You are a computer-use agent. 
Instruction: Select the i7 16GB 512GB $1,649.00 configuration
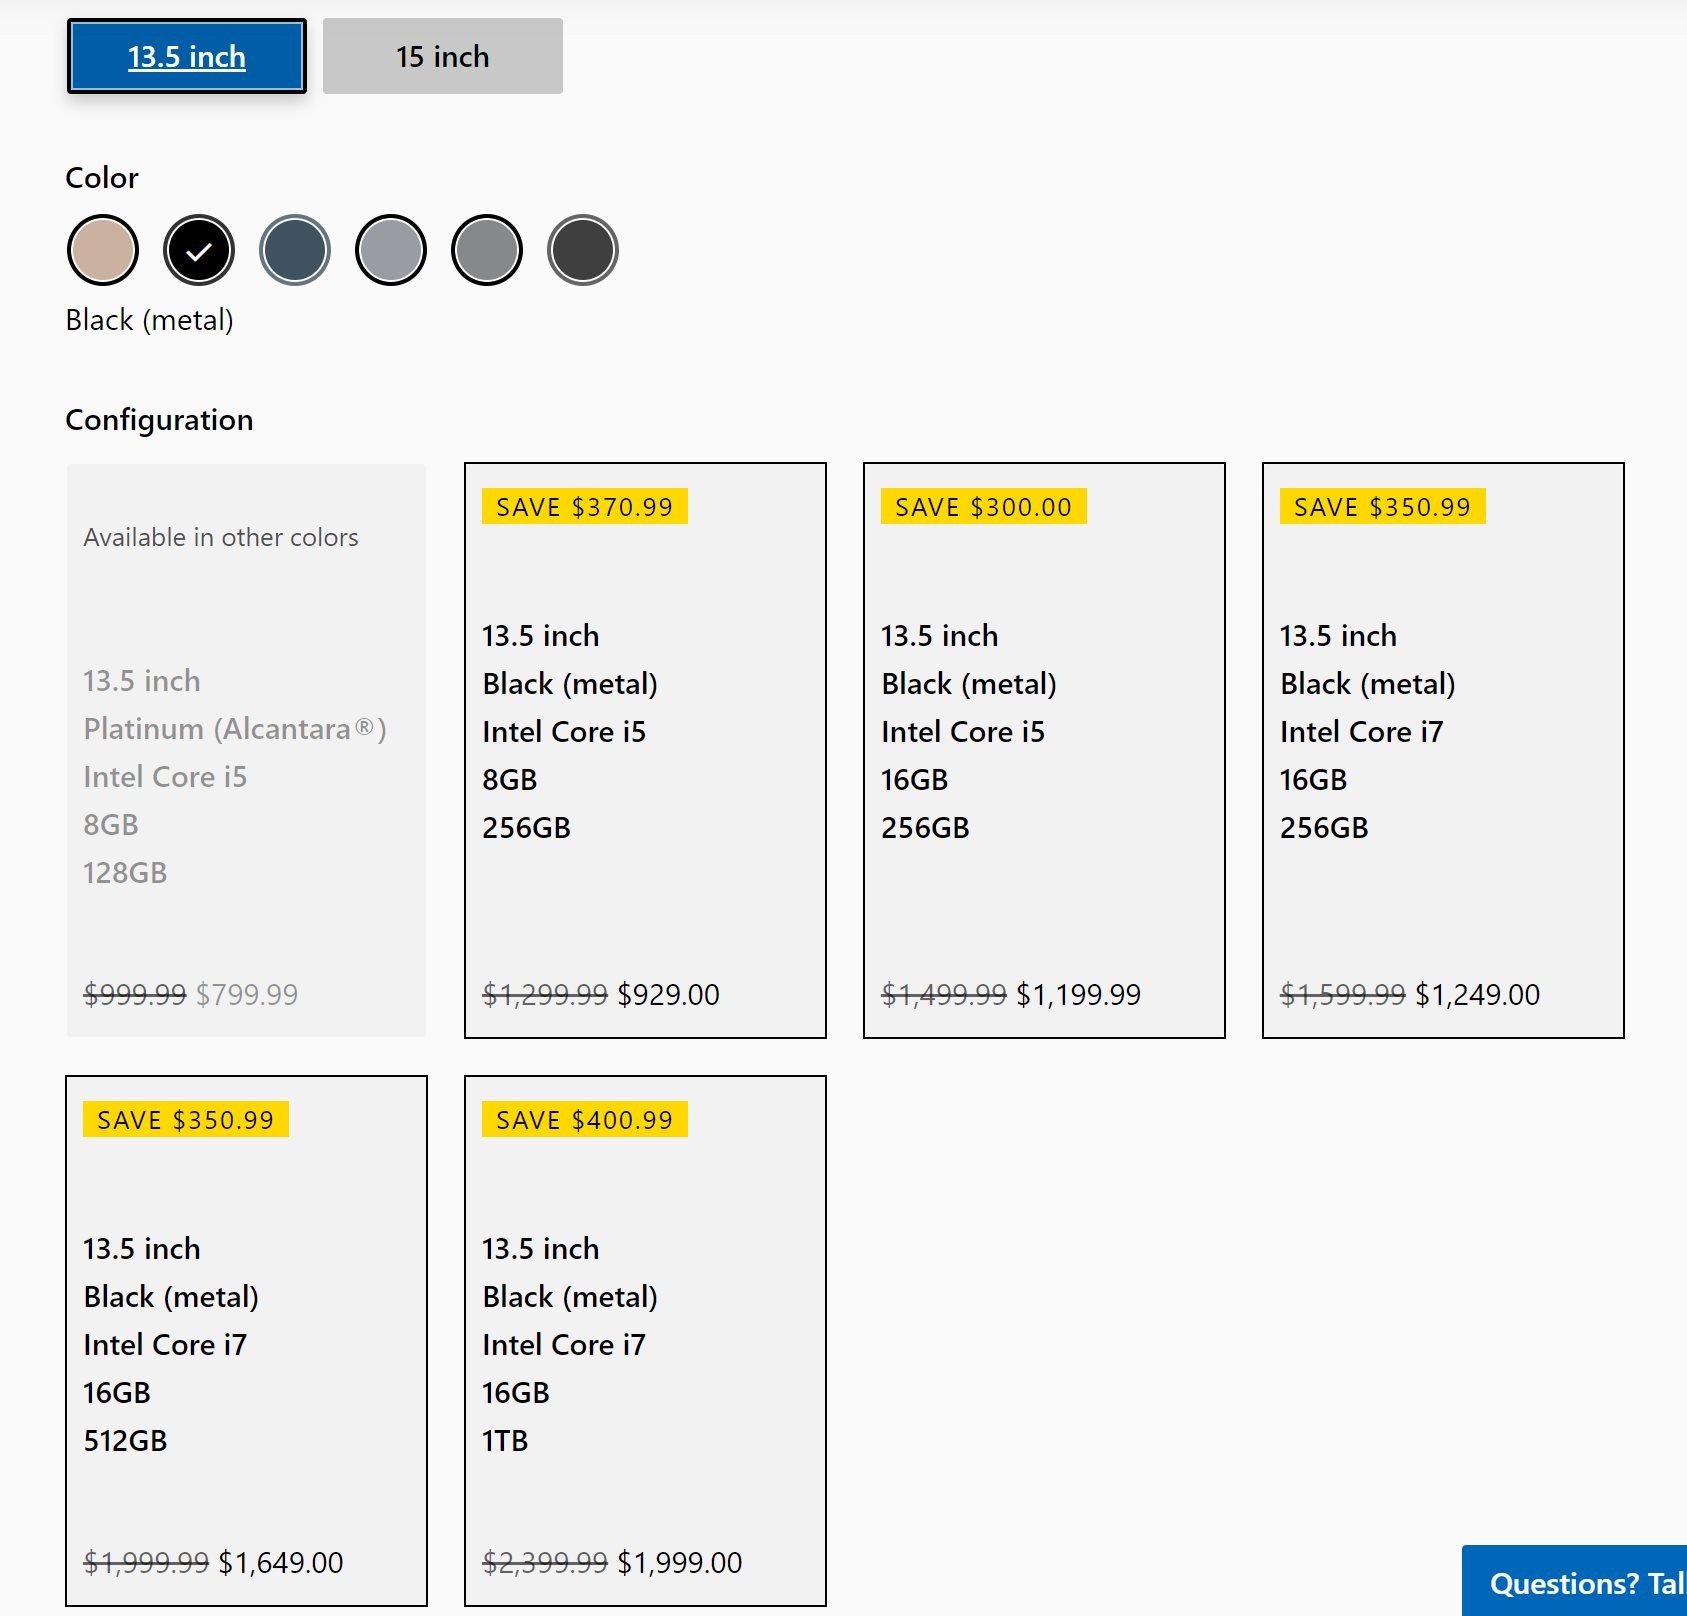(x=246, y=1341)
